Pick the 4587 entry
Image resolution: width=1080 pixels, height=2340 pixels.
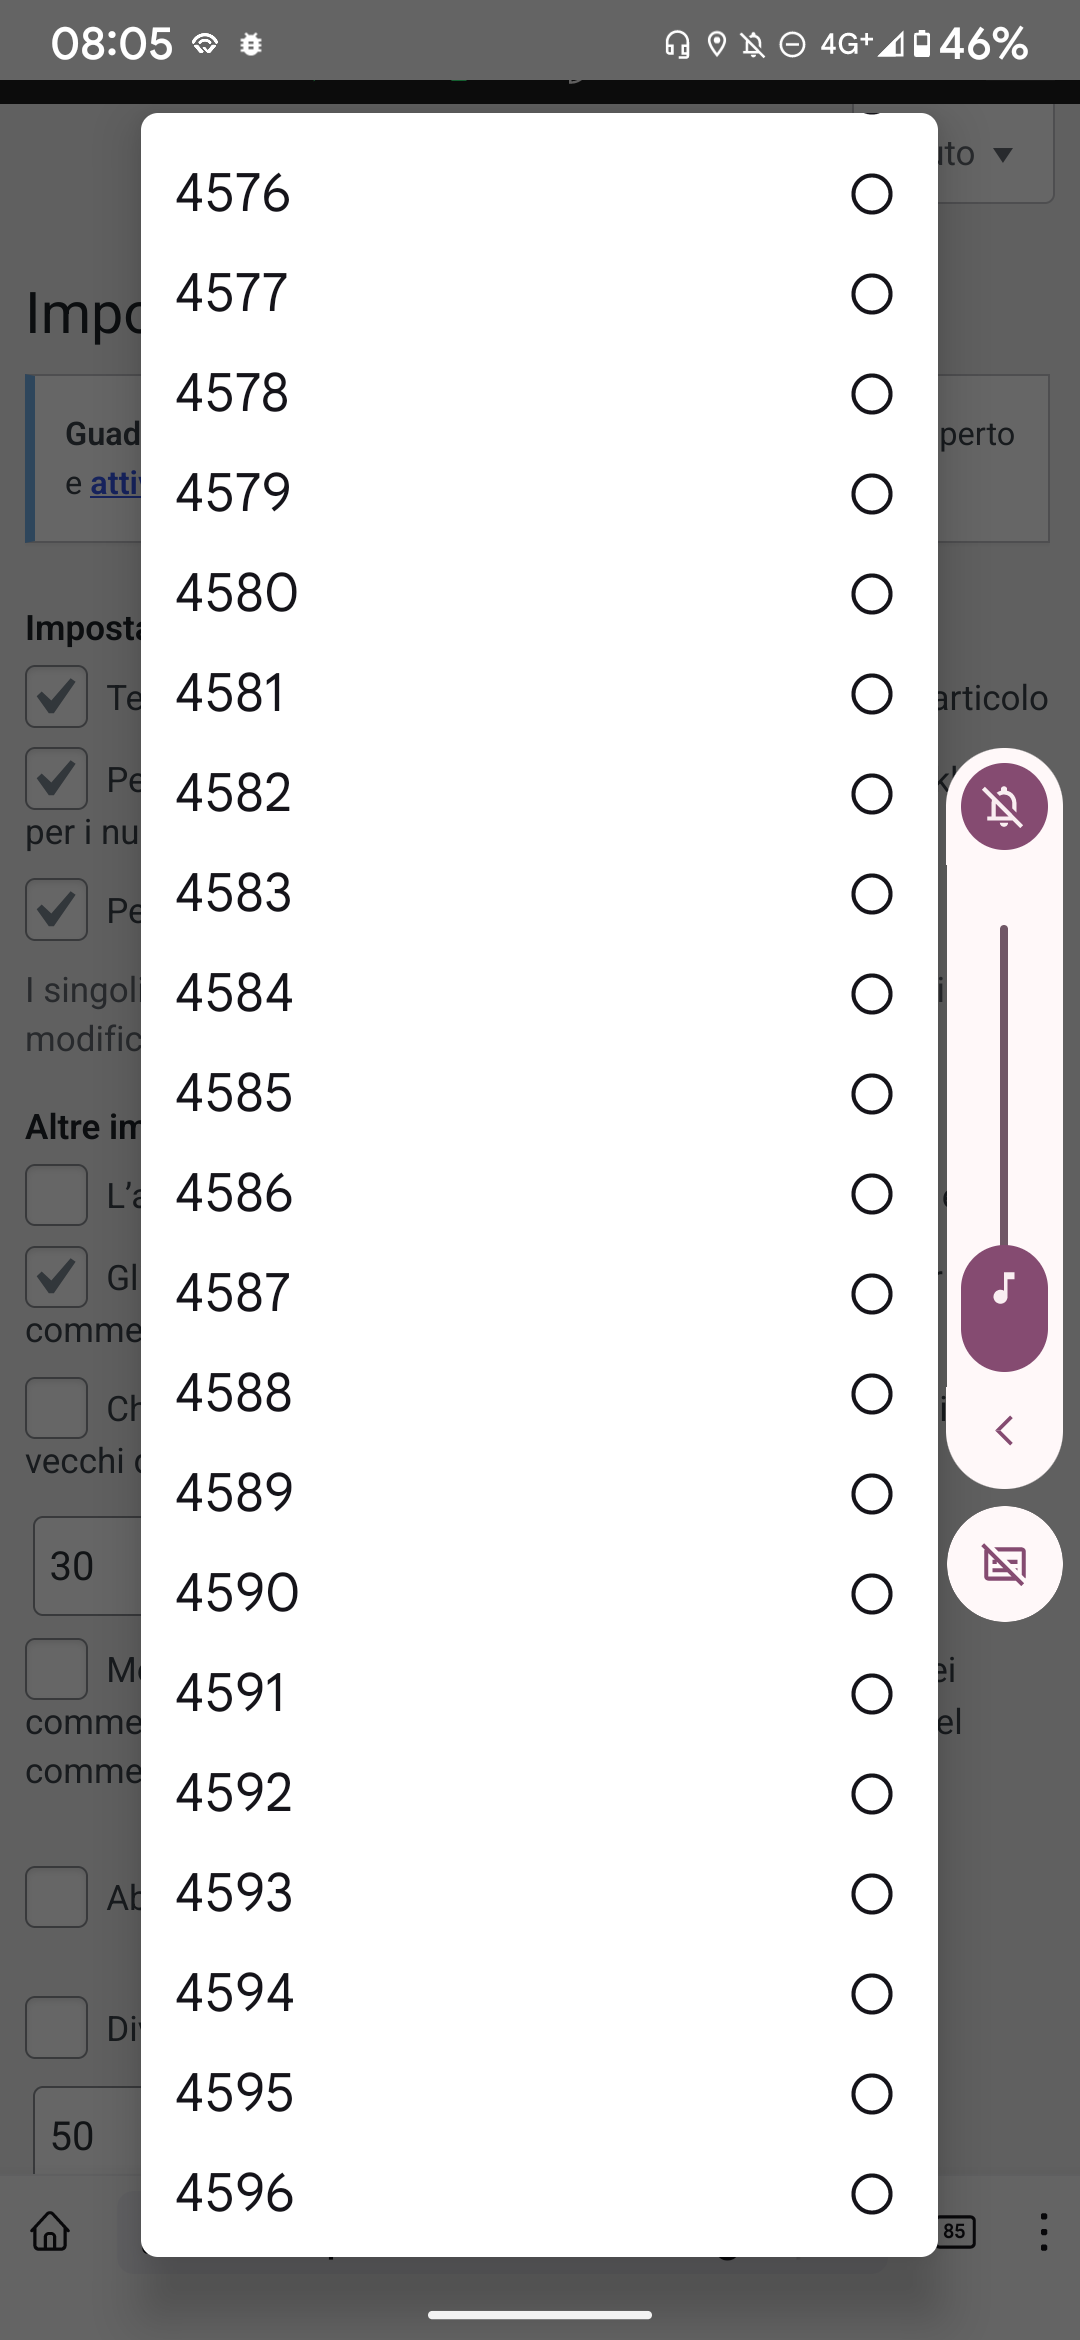click(539, 1294)
